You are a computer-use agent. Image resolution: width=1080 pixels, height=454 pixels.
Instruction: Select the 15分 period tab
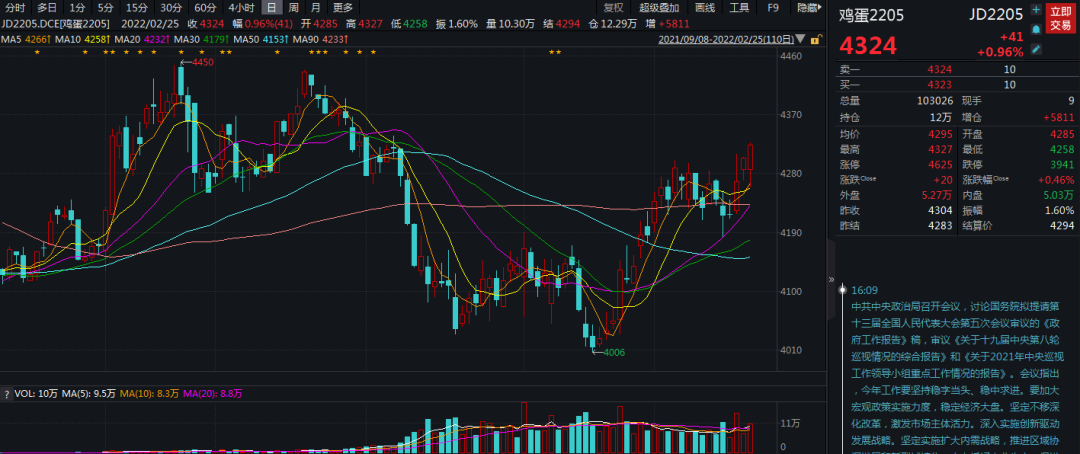coord(136,8)
